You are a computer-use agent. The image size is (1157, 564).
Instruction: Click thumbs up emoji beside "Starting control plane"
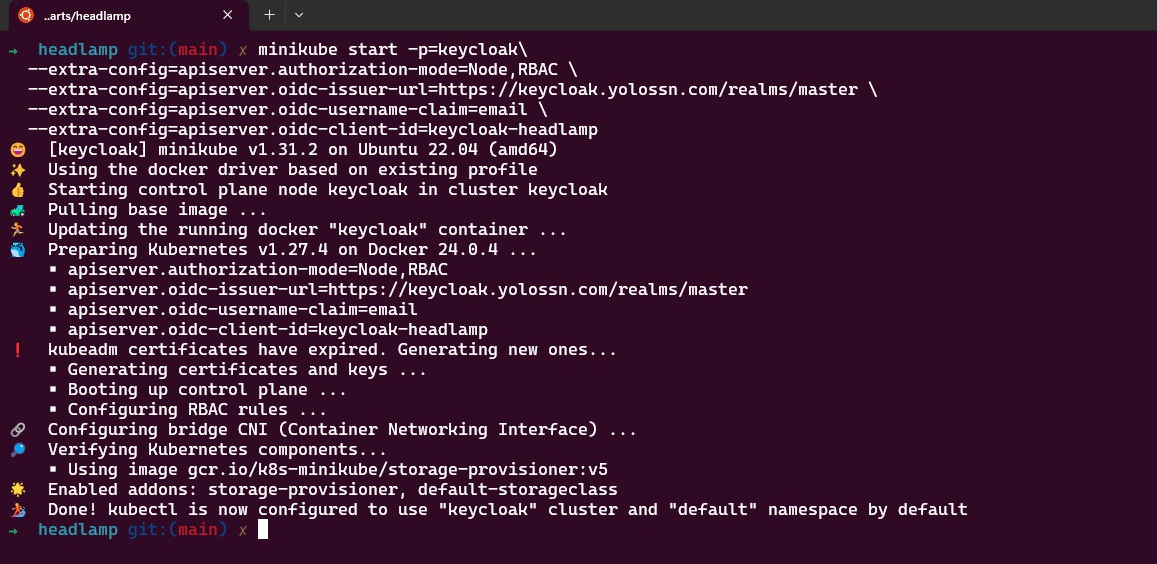pos(17,190)
